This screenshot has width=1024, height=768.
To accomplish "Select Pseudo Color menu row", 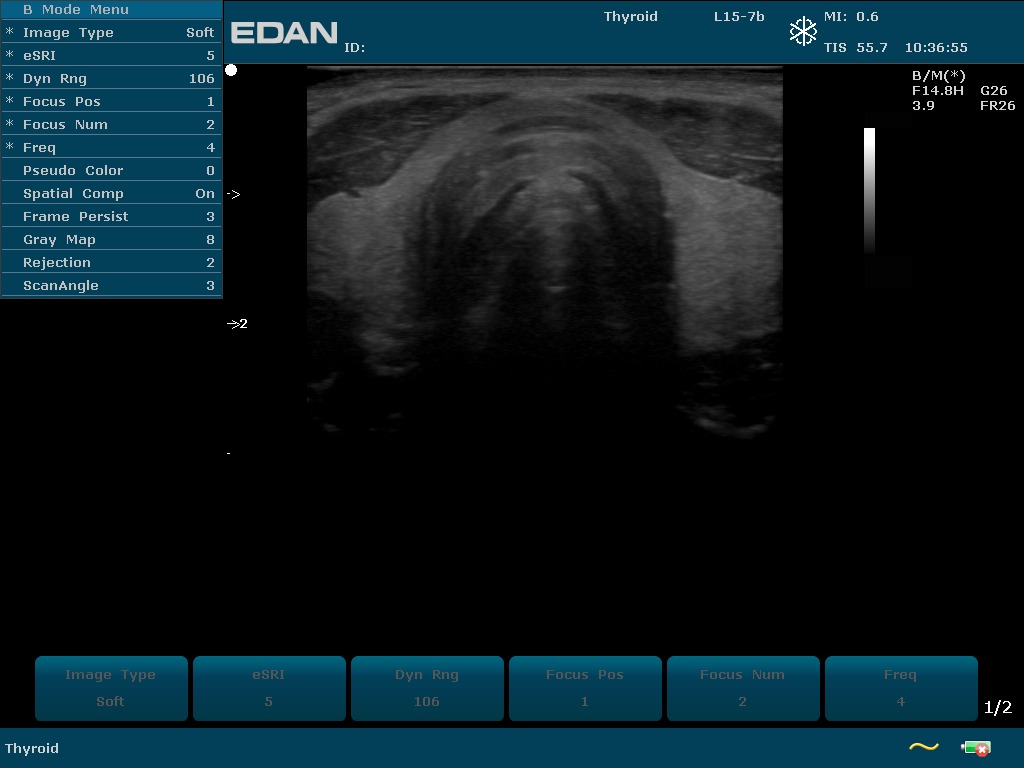I will click(x=111, y=171).
